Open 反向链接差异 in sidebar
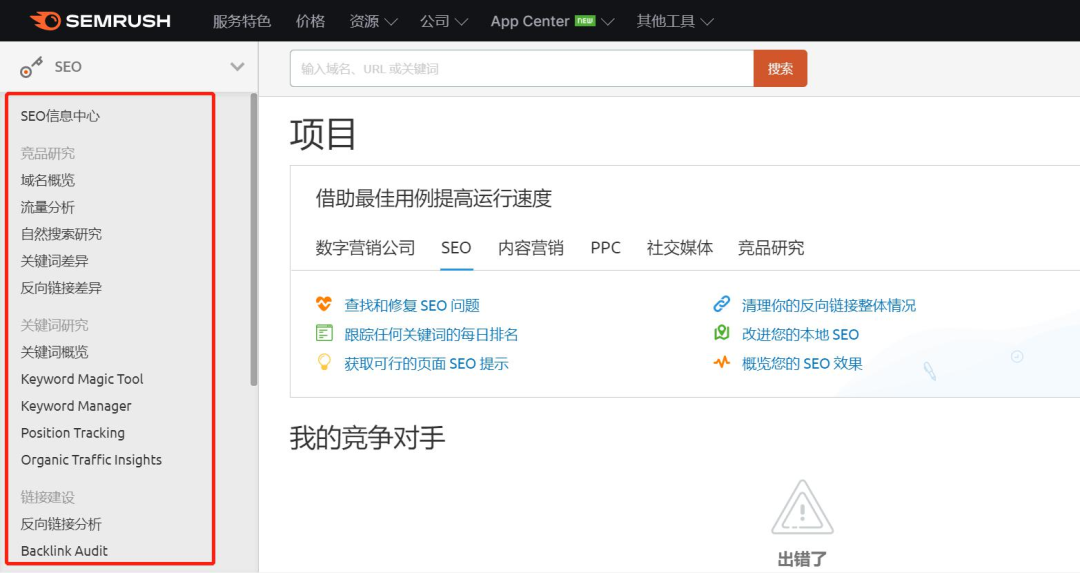The height and width of the screenshot is (573, 1080). tap(61, 288)
